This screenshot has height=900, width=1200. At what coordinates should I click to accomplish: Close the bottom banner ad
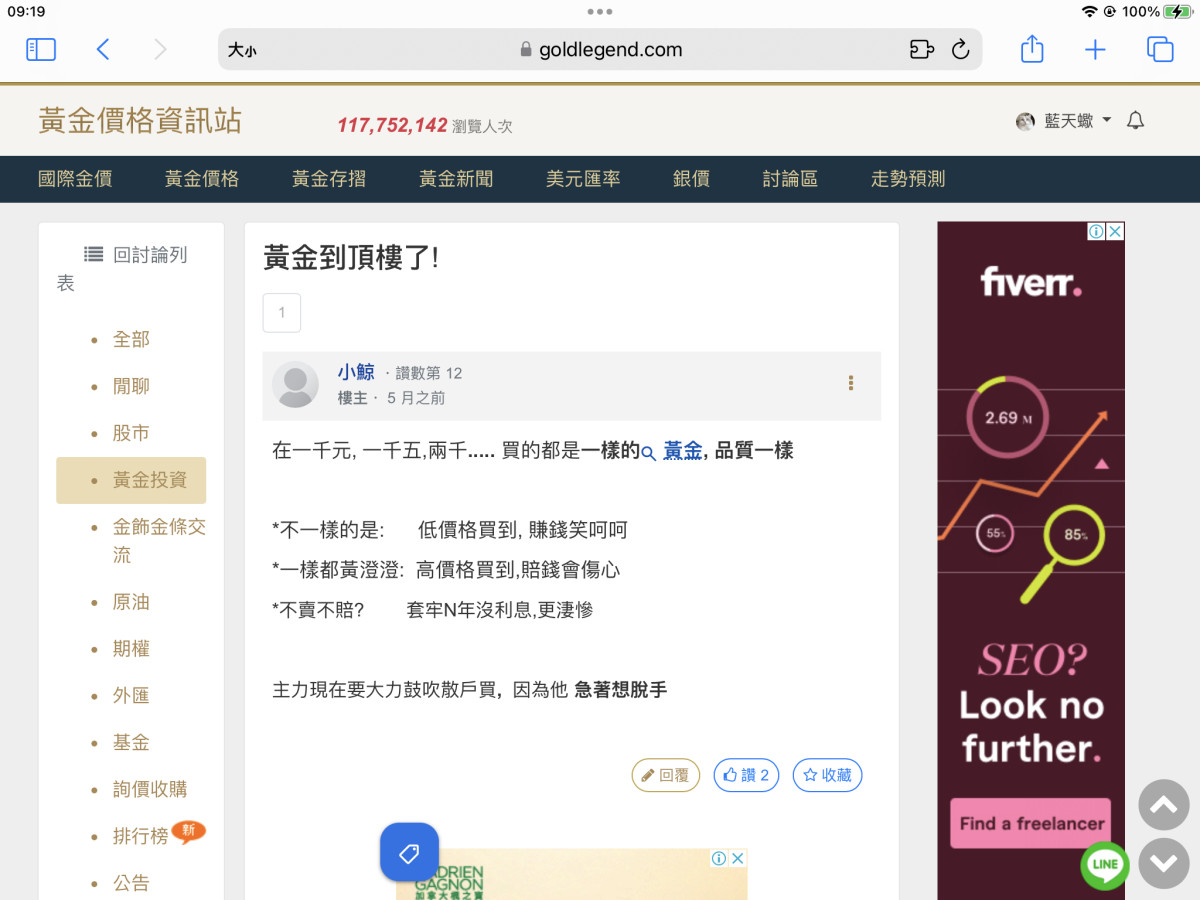(x=738, y=858)
